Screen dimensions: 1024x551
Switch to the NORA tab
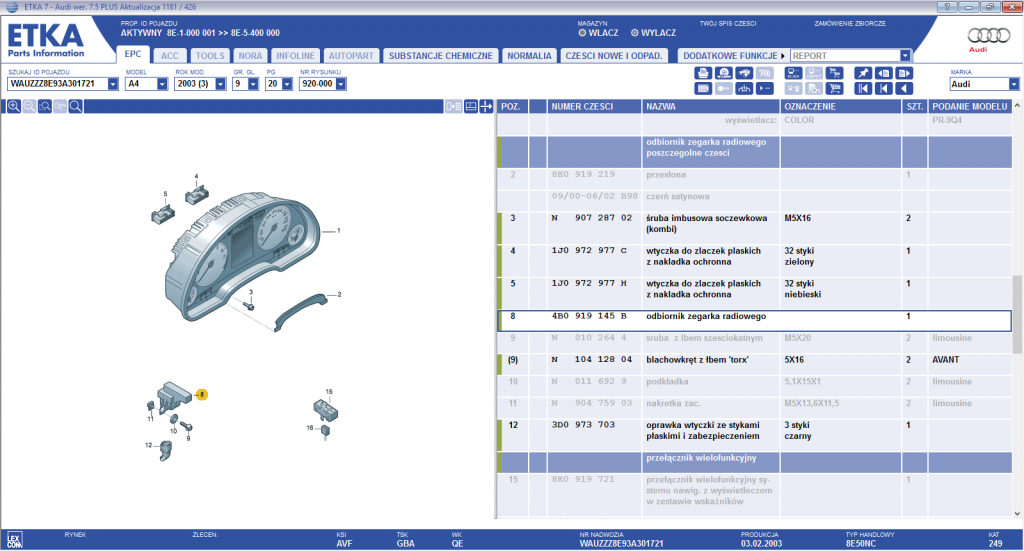point(250,56)
